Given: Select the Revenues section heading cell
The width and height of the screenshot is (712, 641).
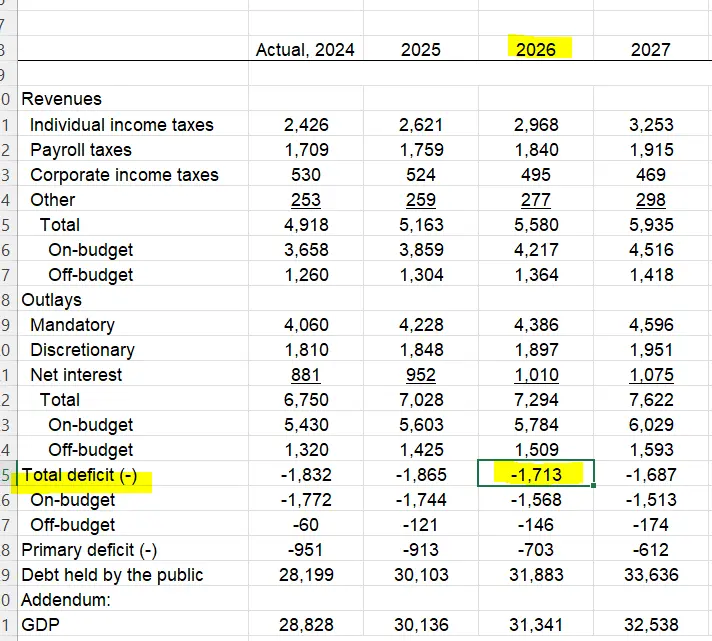Looking at the screenshot, I should point(61,99).
